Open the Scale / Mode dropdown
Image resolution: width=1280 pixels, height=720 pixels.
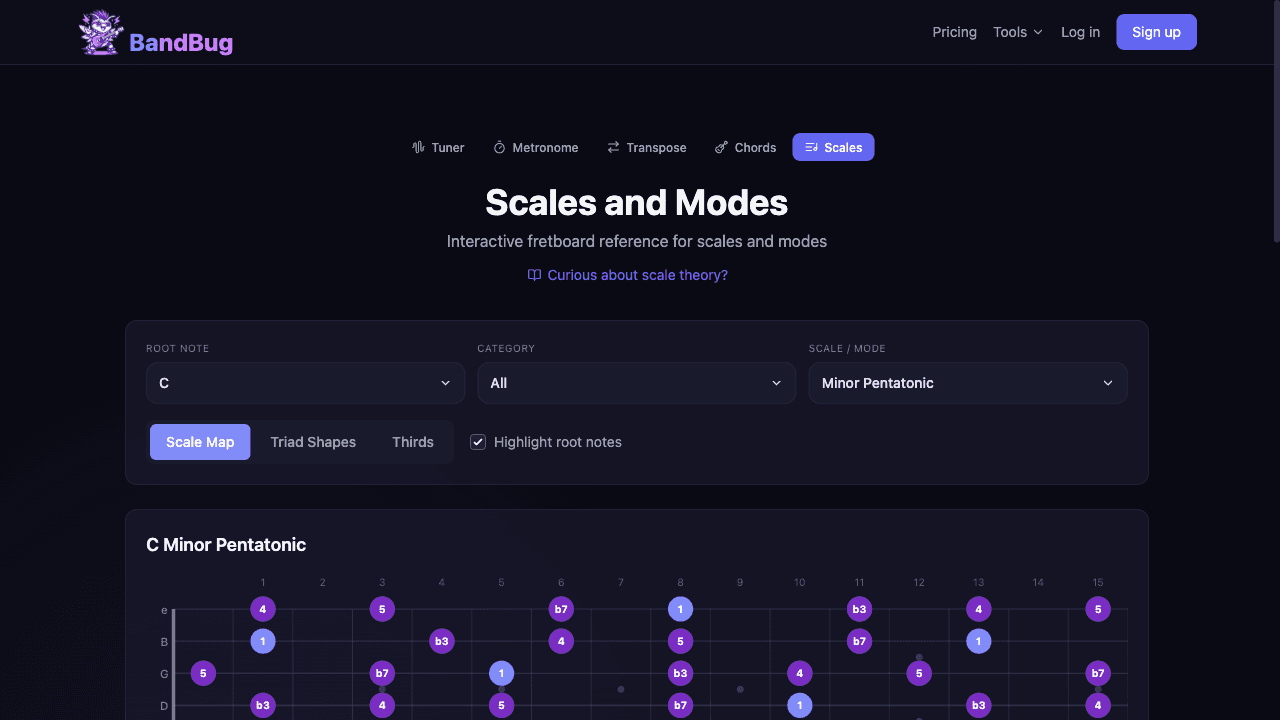point(967,383)
